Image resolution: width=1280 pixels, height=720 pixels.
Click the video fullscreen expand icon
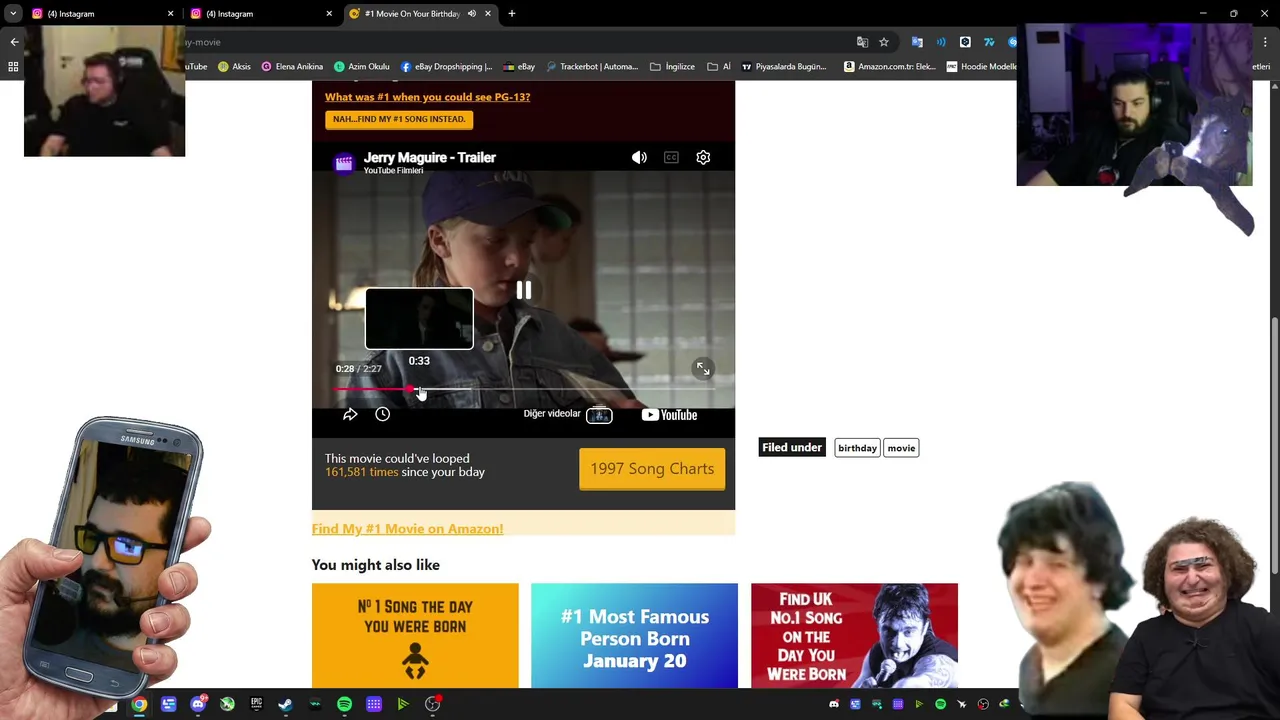(703, 369)
